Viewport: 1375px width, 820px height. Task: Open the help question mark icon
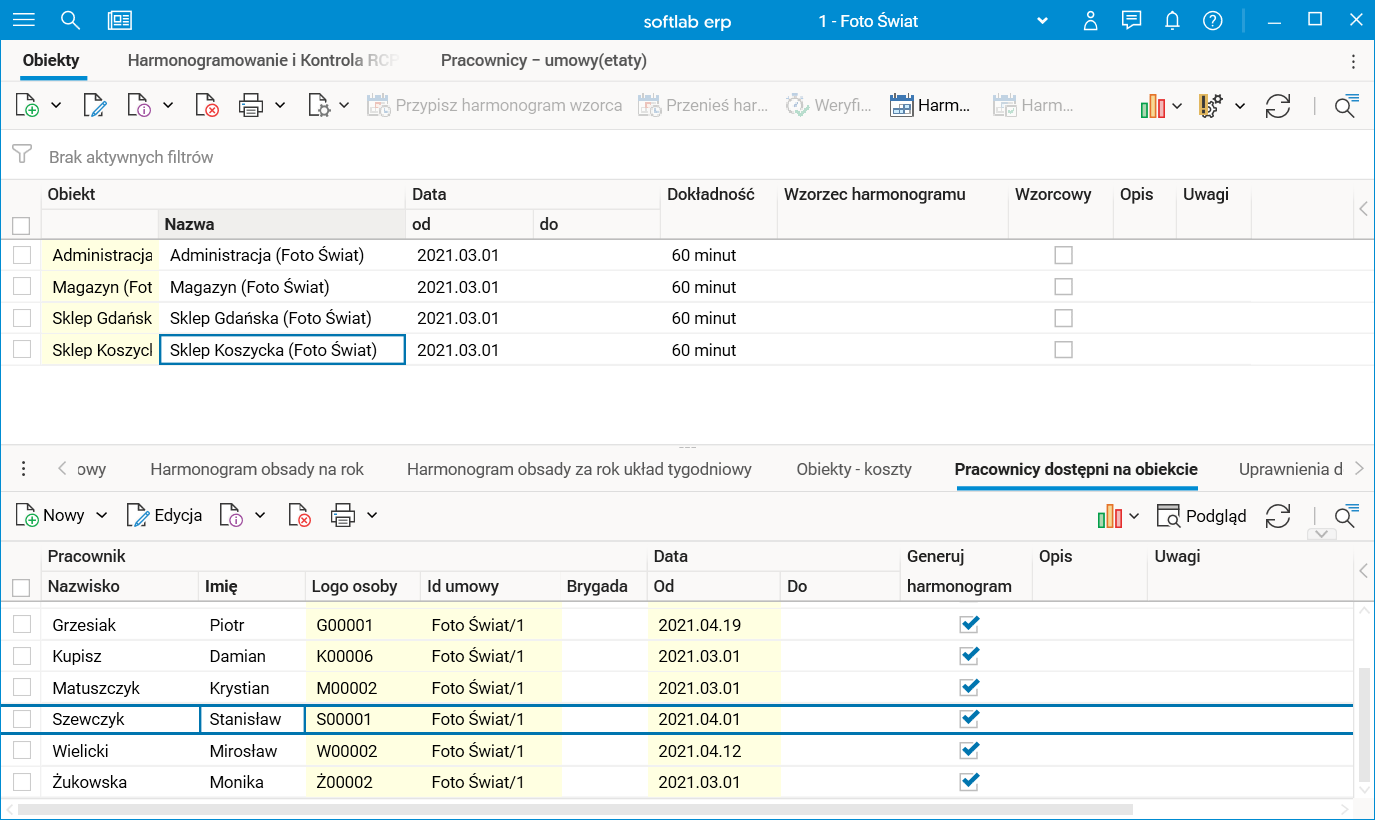pyautogui.click(x=1213, y=20)
